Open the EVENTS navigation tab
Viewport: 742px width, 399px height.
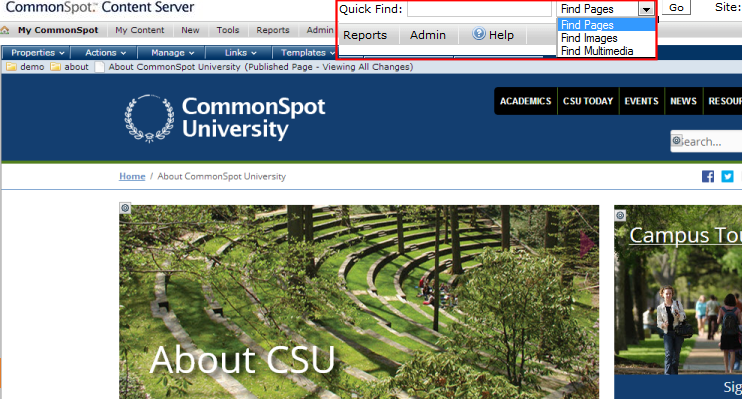pos(641,101)
